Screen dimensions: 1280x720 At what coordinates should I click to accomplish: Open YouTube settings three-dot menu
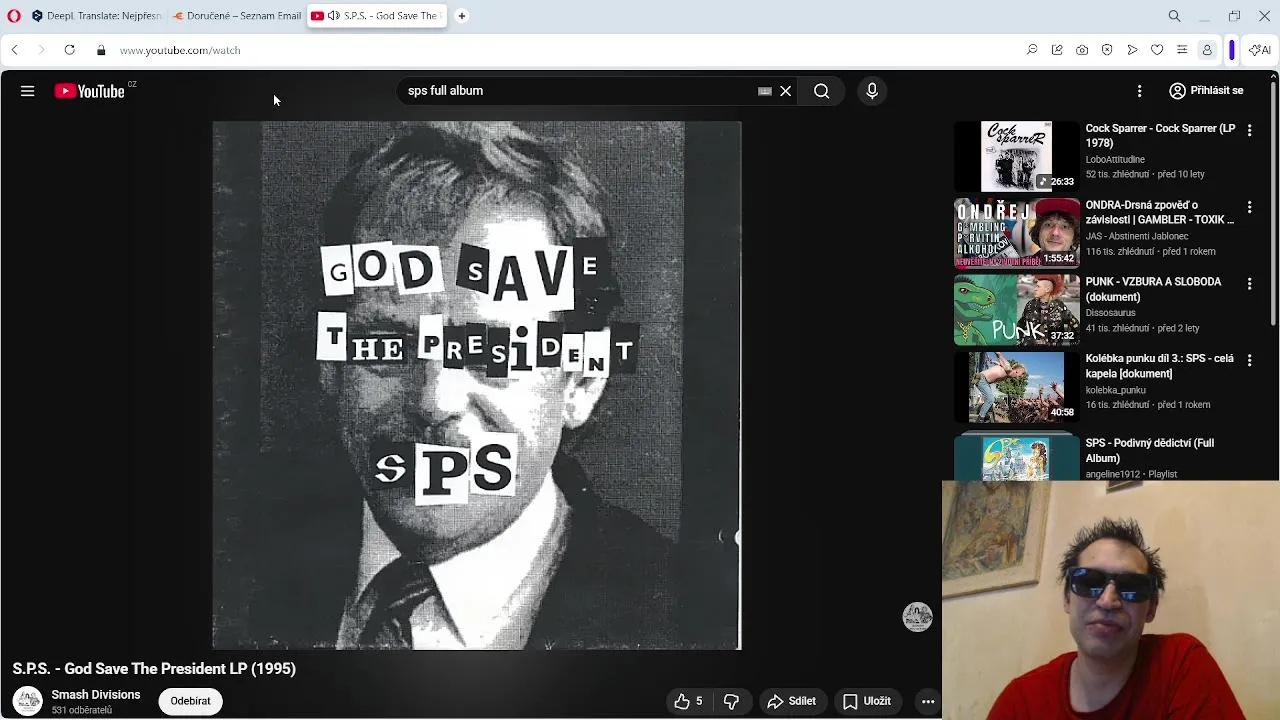[x=1139, y=91]
